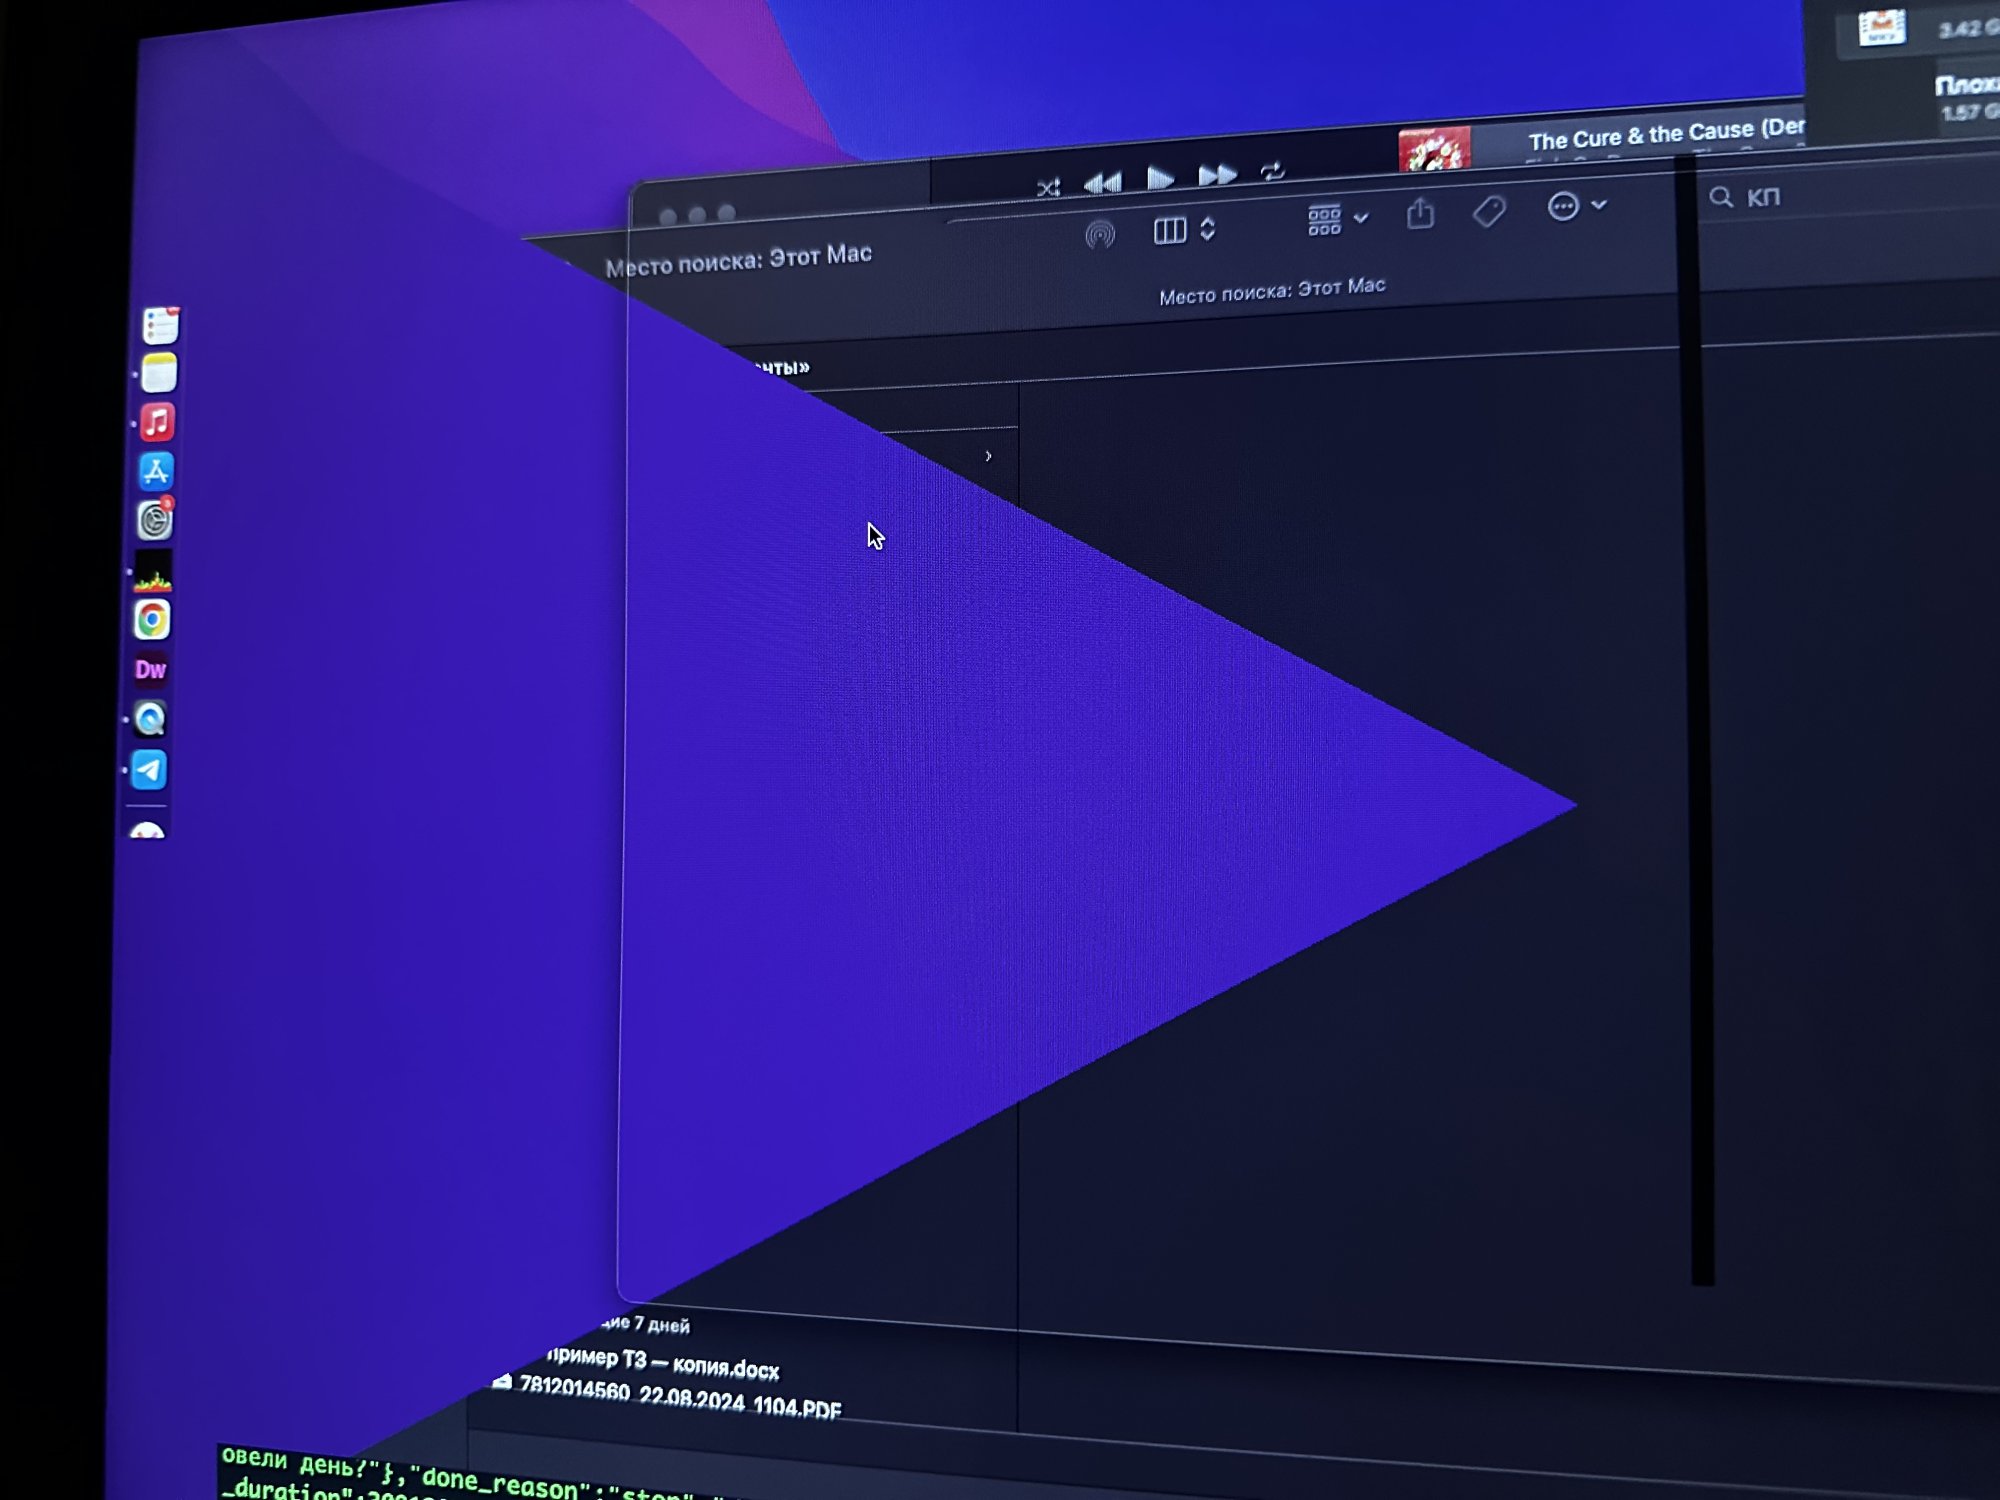Open Google Chrome from the Dock
This screenshot has width=2000, height=1500.
coord(152,620)
